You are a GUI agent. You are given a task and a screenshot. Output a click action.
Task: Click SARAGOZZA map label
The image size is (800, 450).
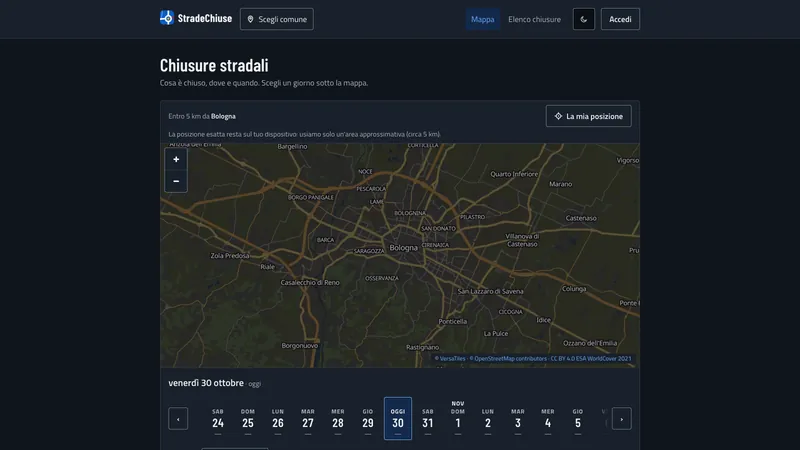369,251
